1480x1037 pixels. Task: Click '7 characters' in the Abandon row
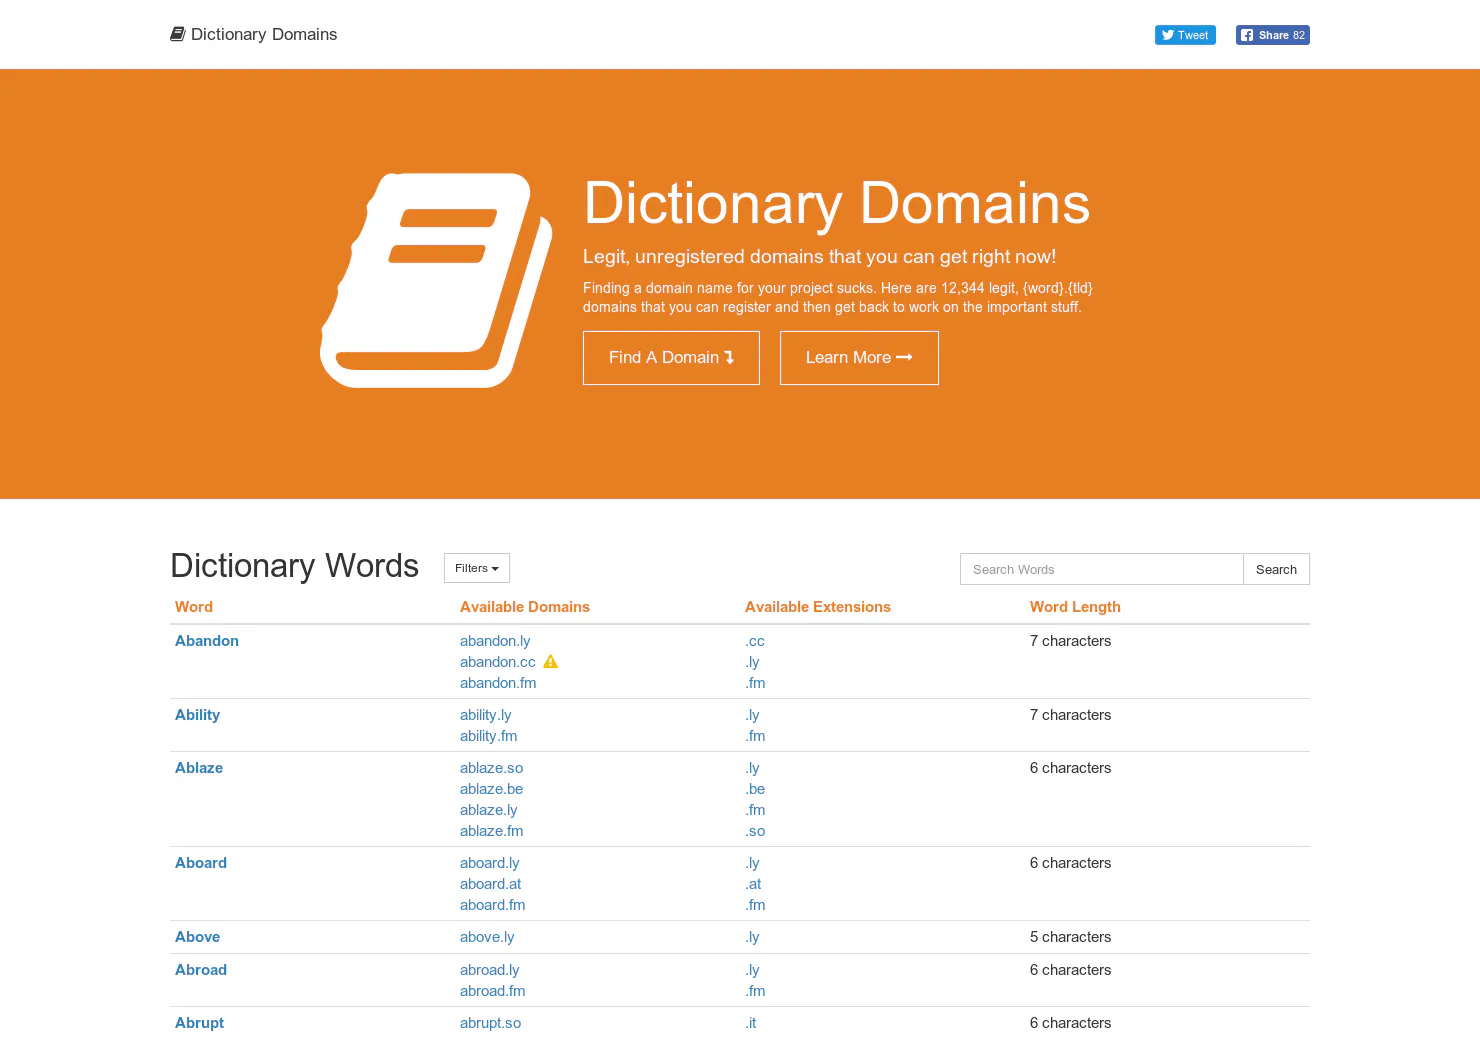[x=1070, y=641]
